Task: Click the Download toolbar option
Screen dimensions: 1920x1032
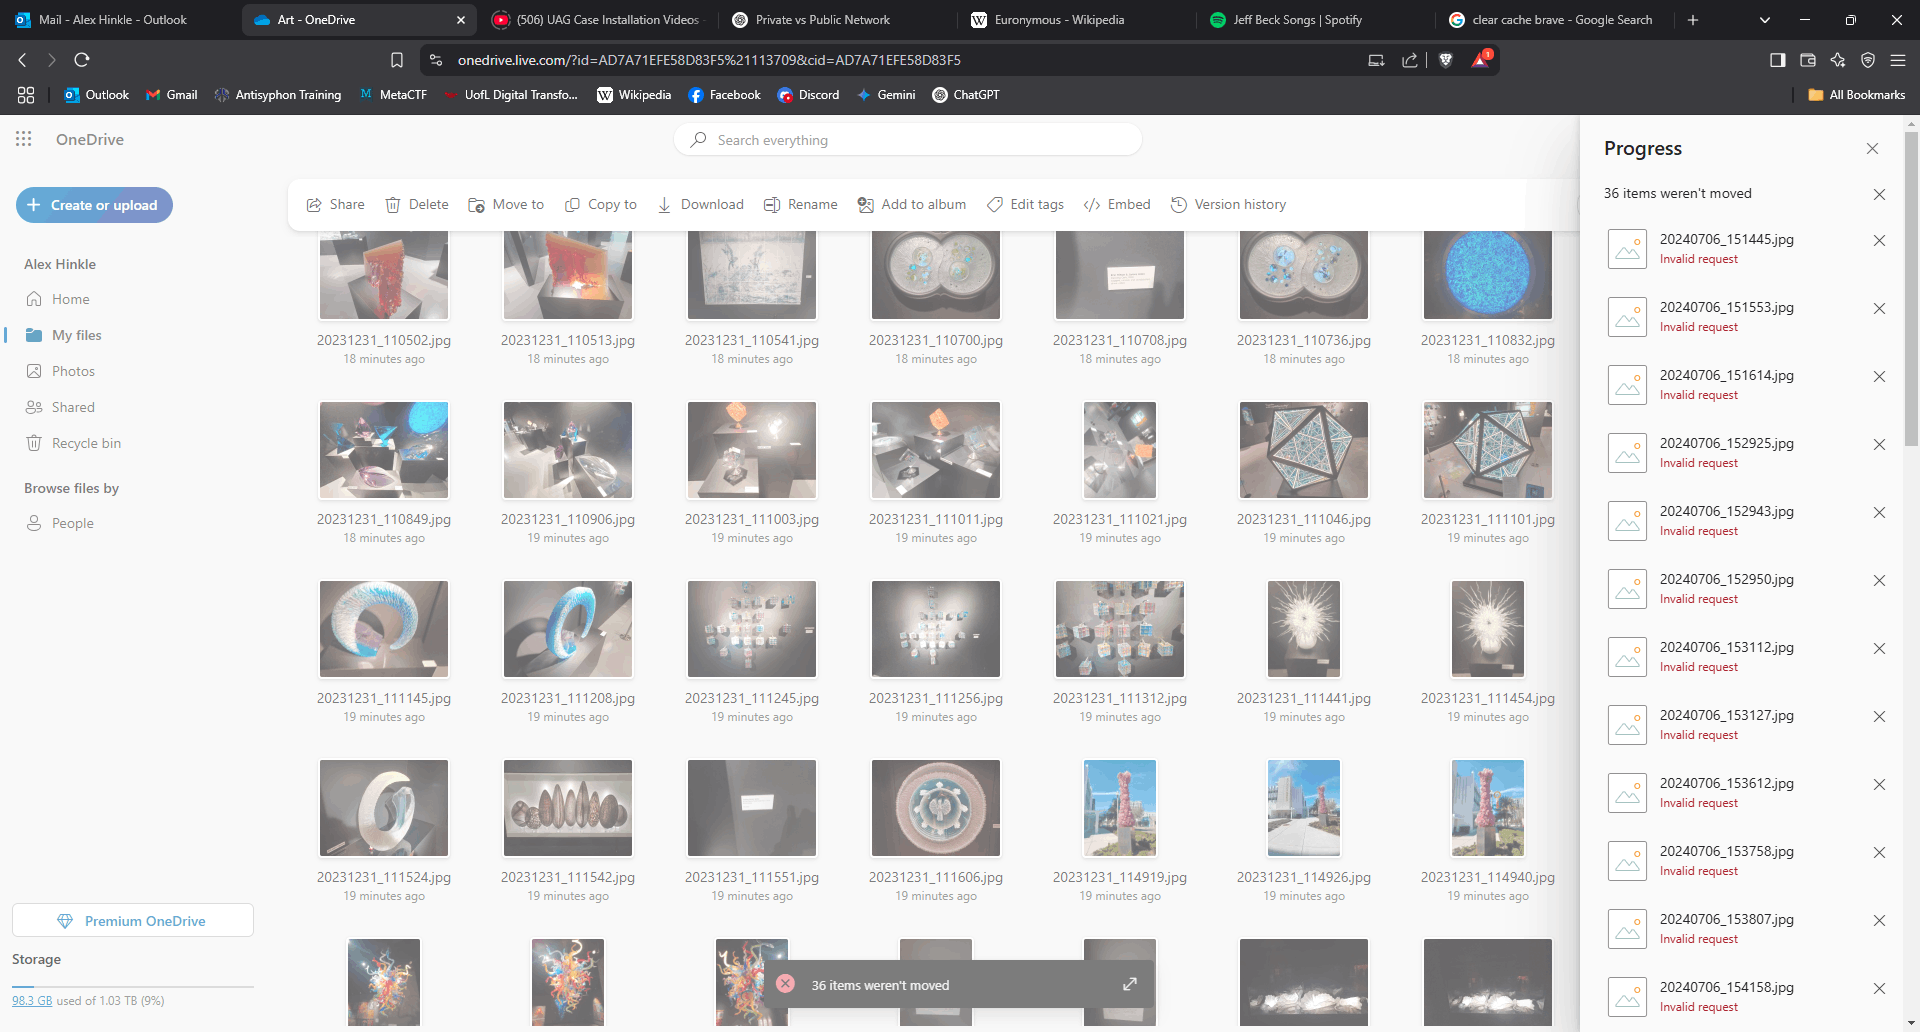Action: click(x=700, y=204)
